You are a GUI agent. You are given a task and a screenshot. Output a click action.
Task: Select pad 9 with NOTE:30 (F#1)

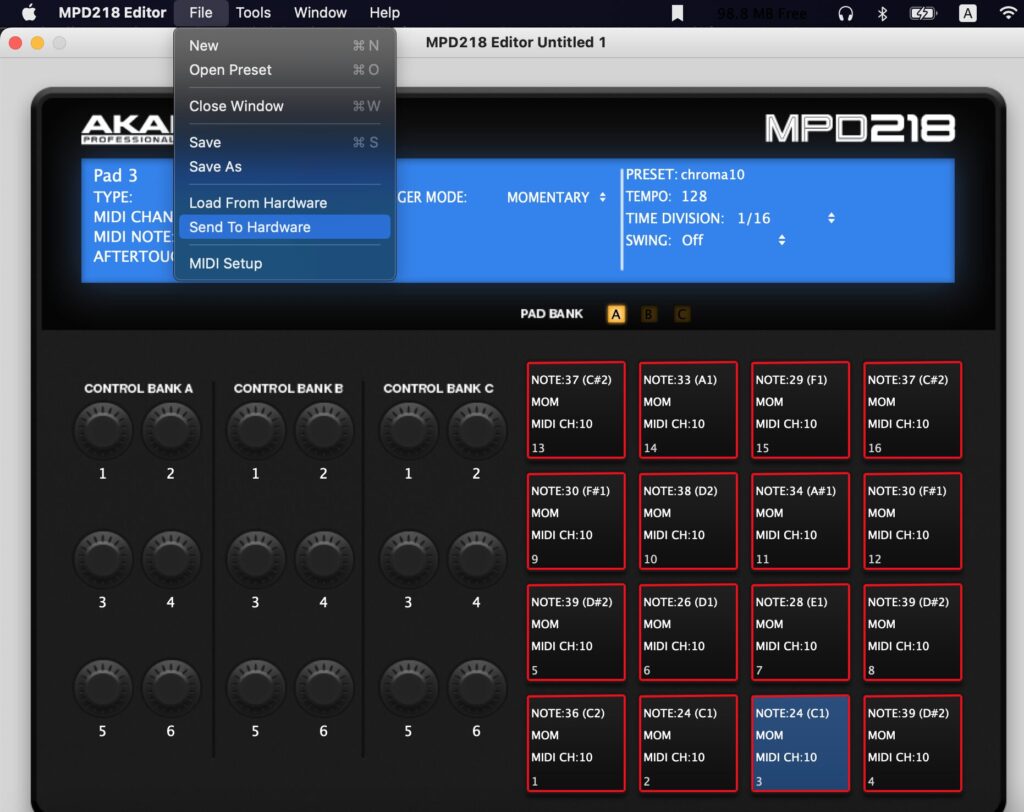[x=575, y=521]
